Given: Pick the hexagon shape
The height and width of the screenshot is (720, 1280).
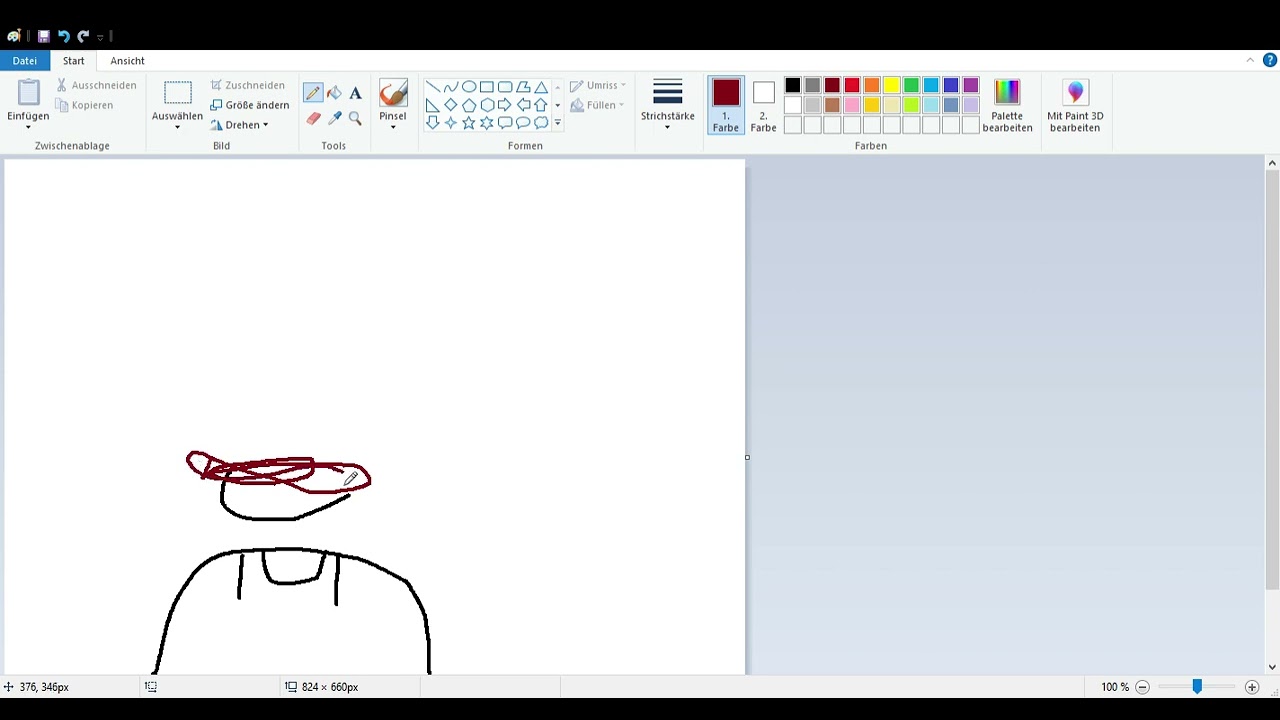Looking at the screenshot, I should pos(486,105).
